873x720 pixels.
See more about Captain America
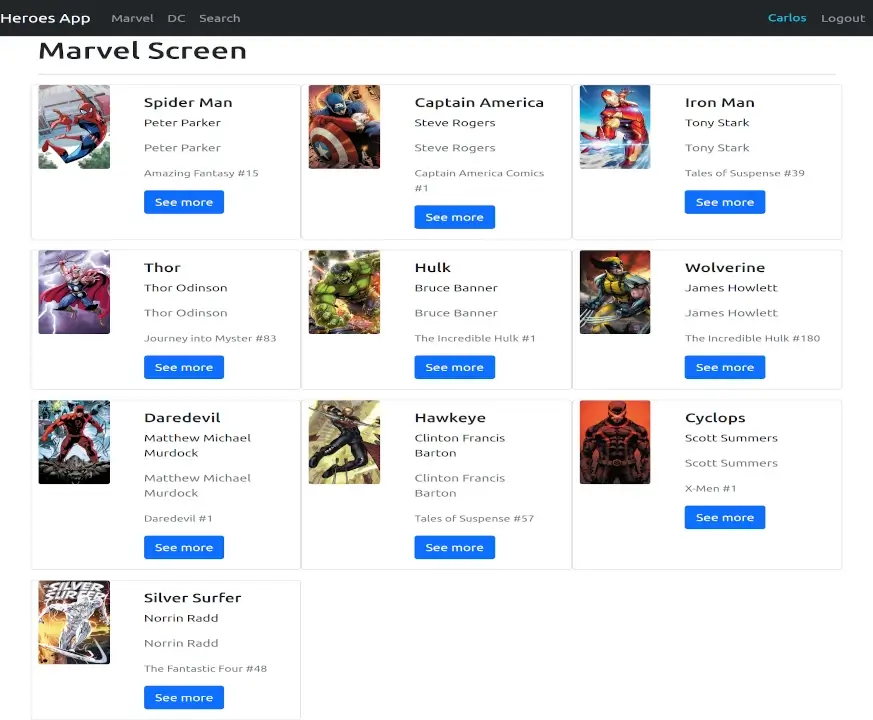point(454,217)
